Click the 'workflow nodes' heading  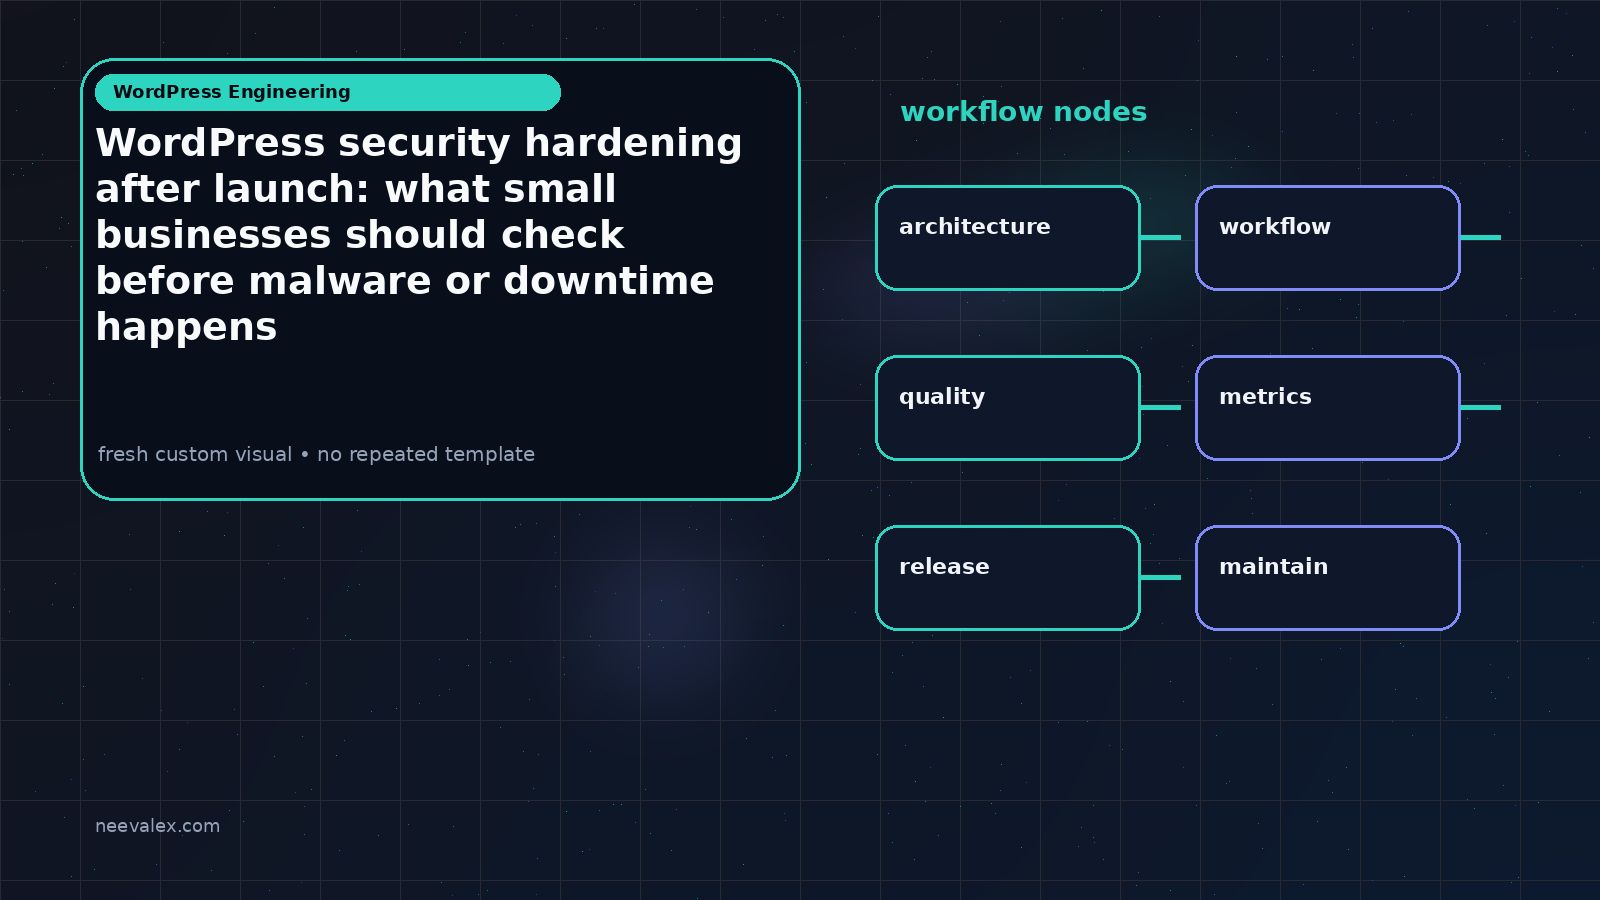[x=1023, y=111]
